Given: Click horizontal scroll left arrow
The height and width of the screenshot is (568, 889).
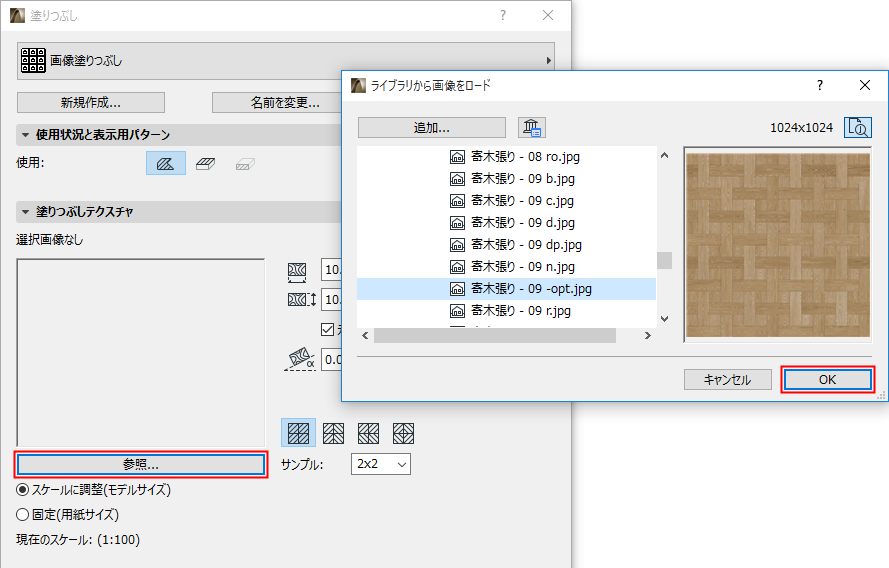Looking at the screenshot, I should coord(365,336).
